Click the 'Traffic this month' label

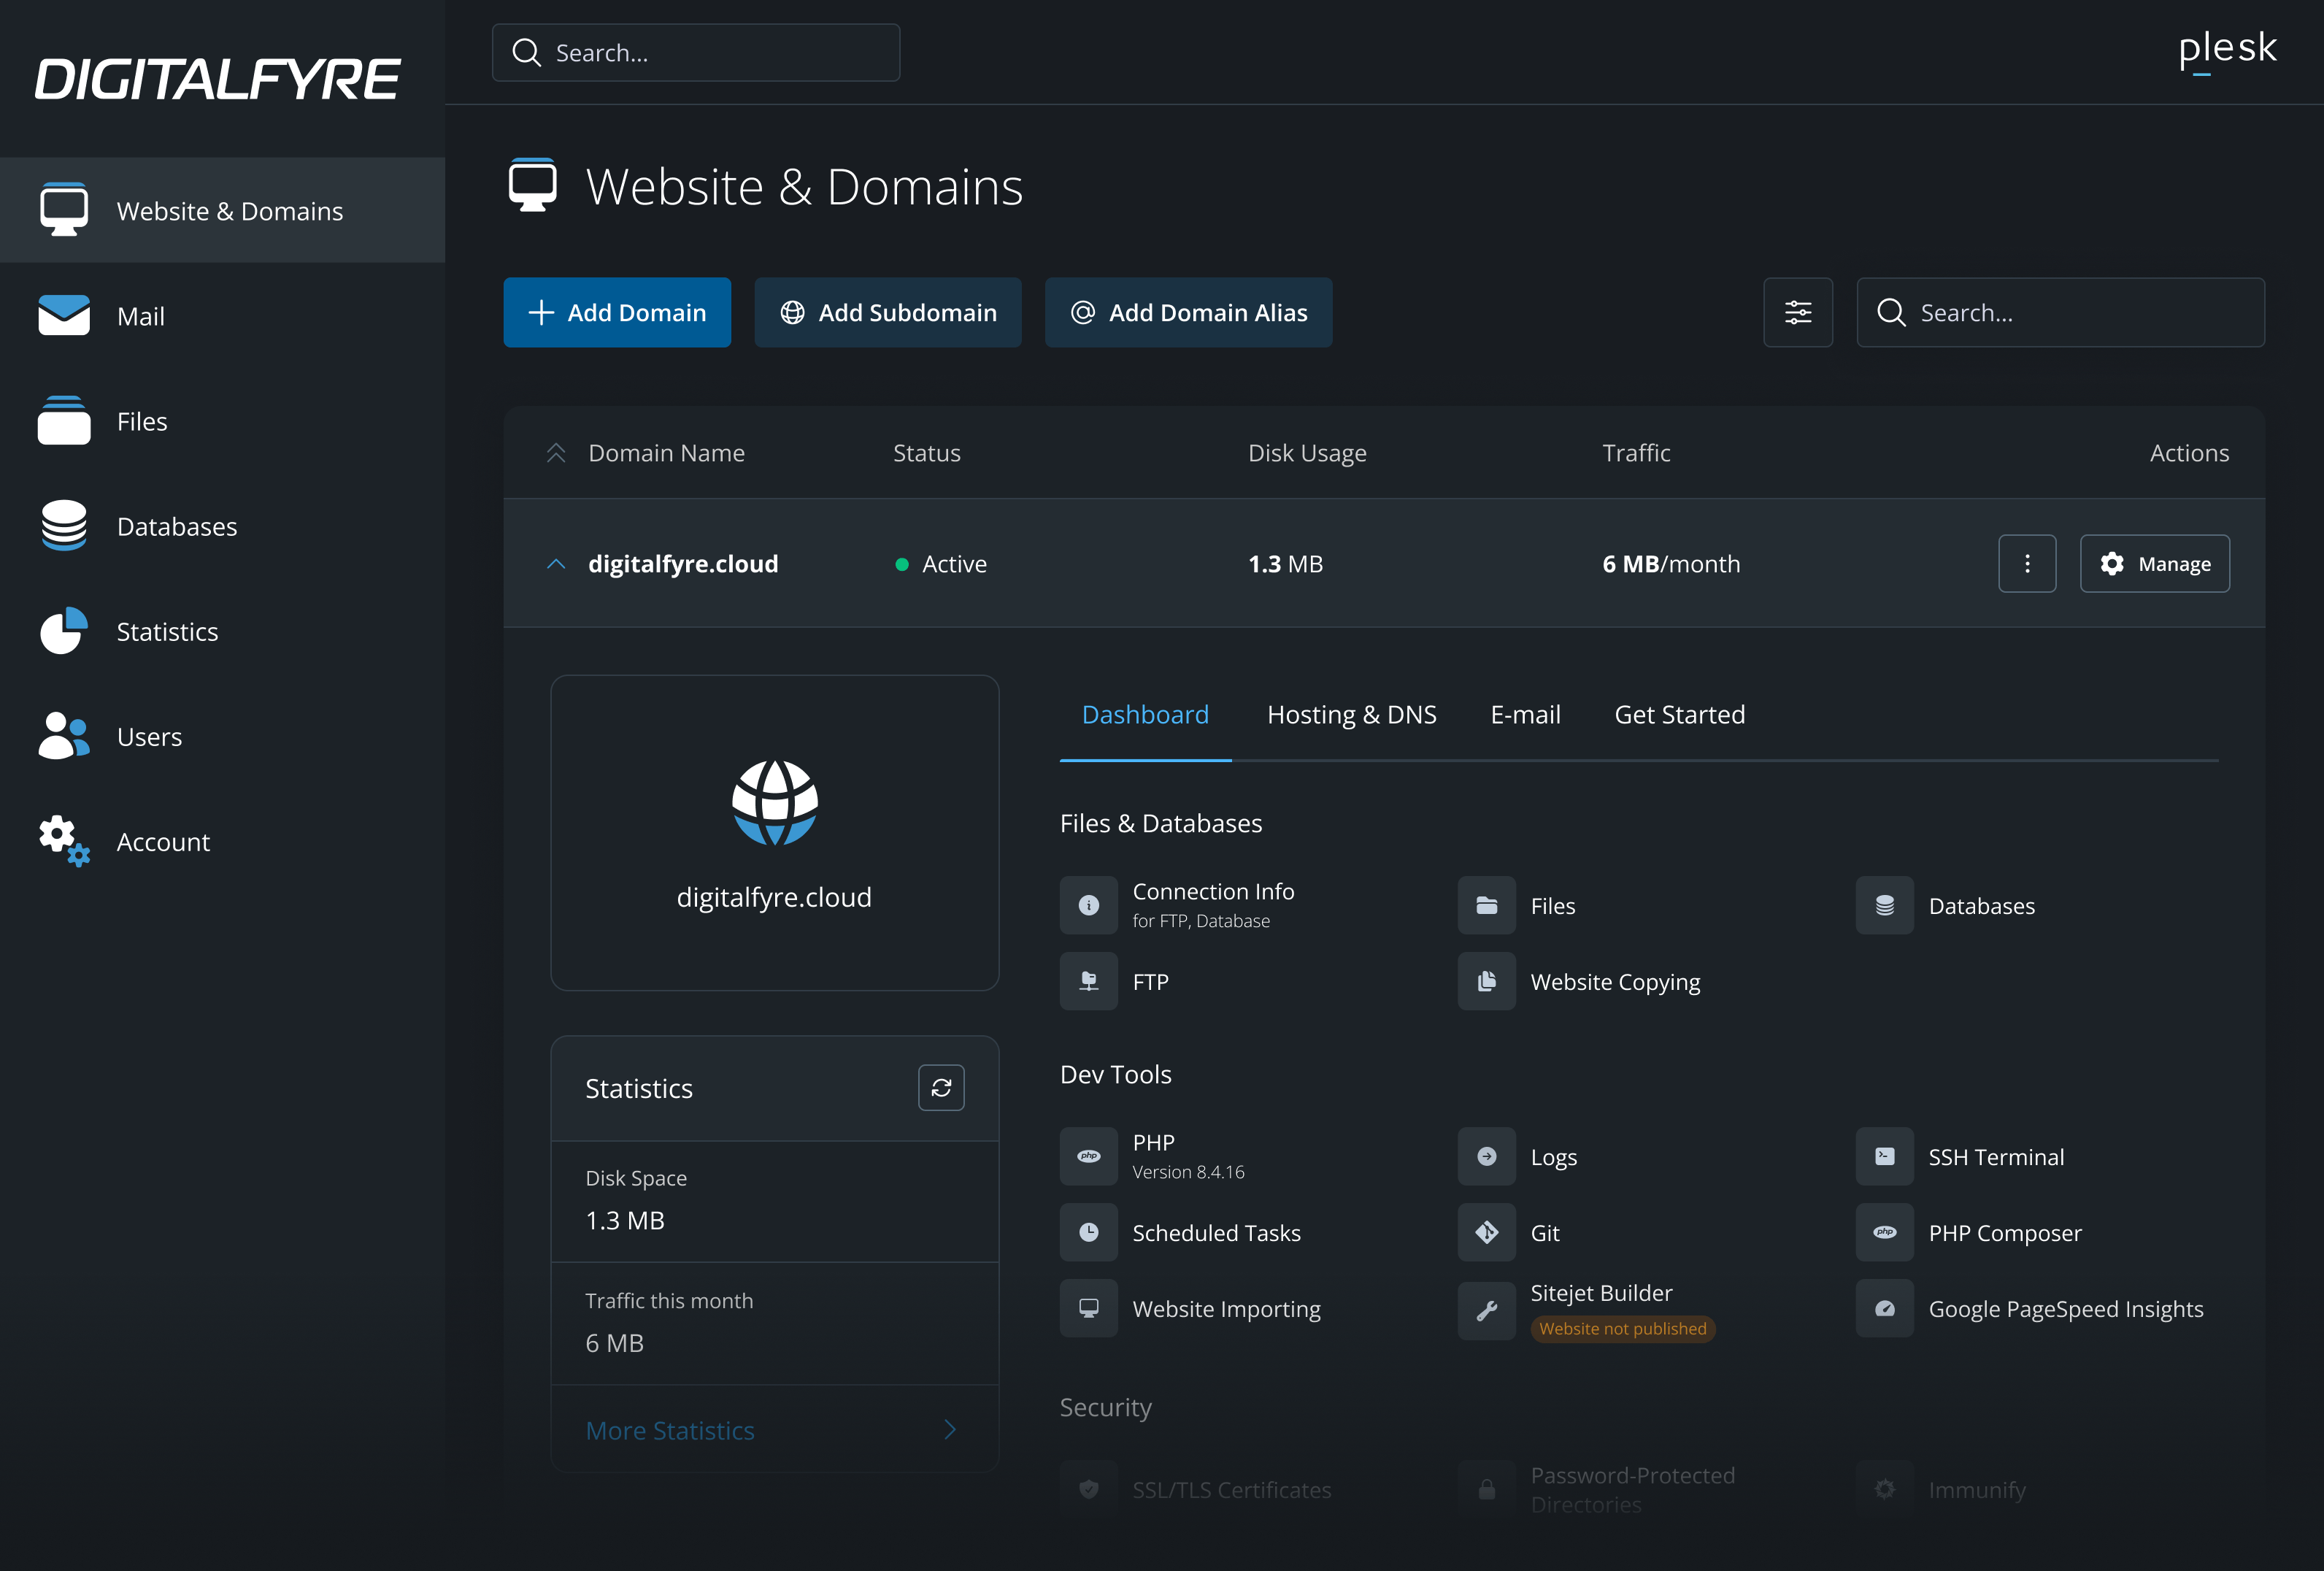pos(669,1300)
